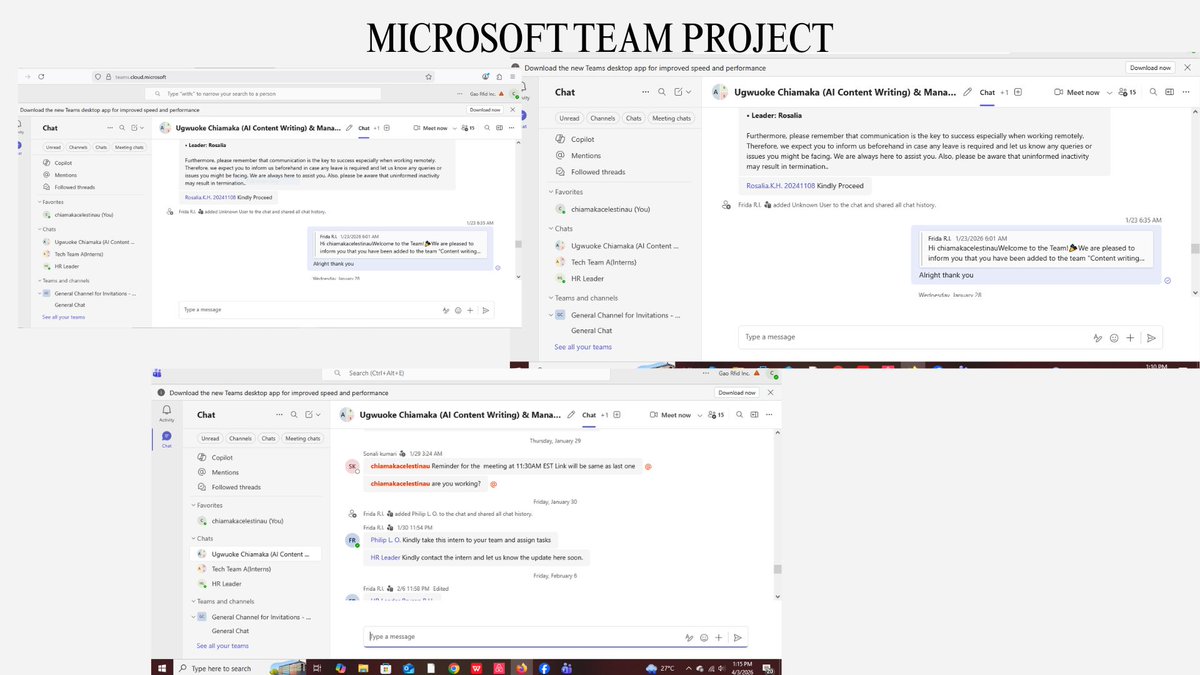Send the message with the paper plane icon
The image size is (1200, 675).
[738, 637]
